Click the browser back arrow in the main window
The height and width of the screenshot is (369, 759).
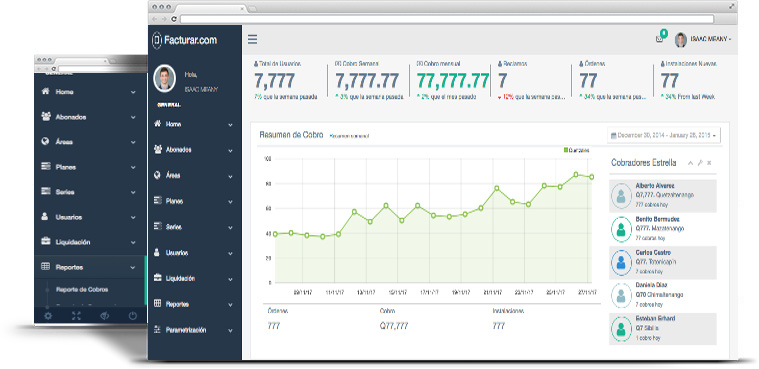click(x=154, y=18)
